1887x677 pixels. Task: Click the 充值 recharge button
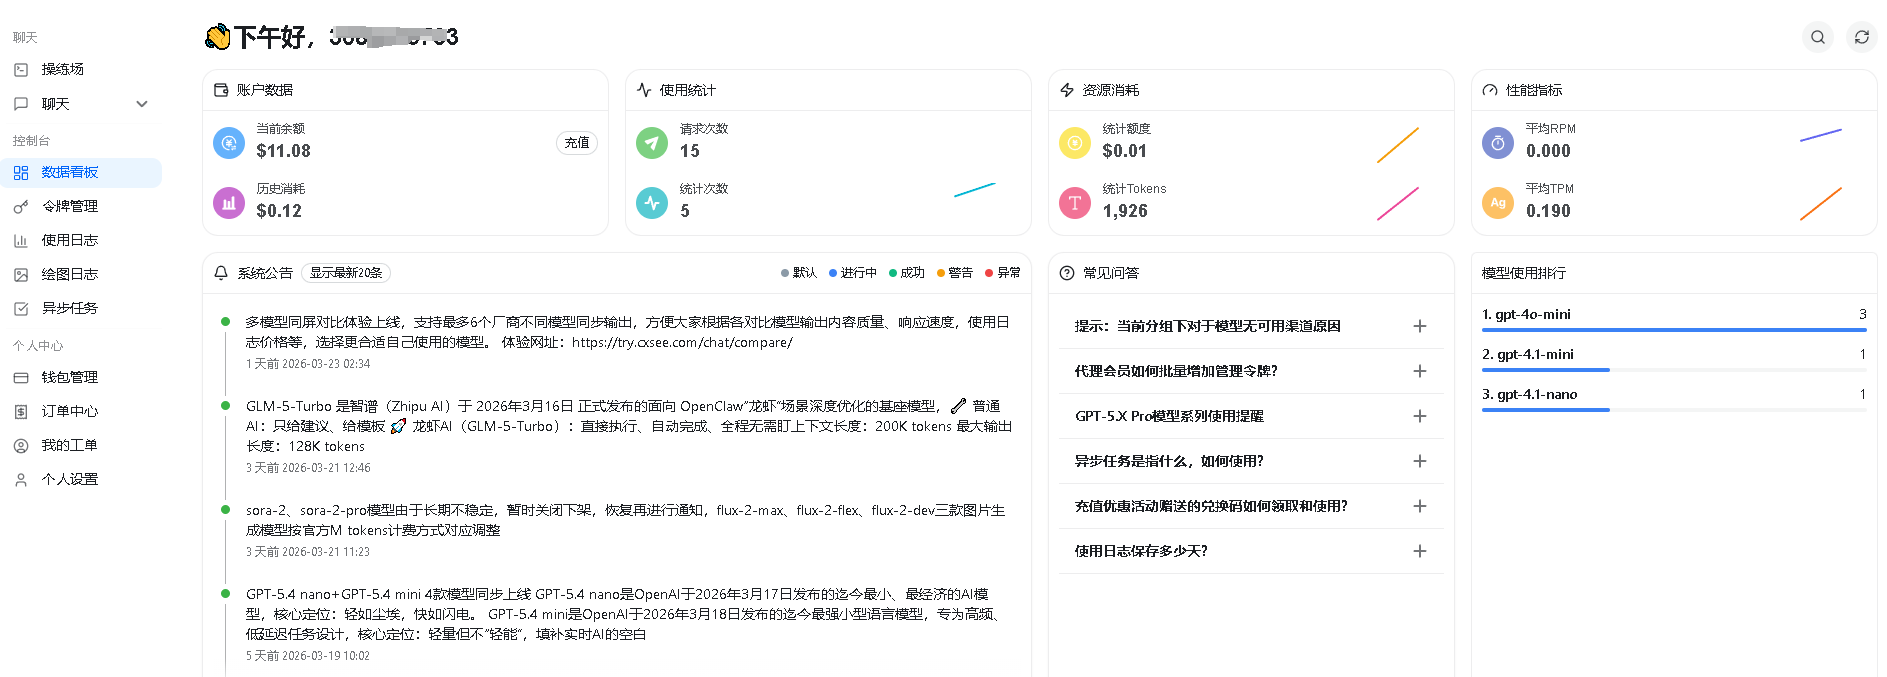577,143
